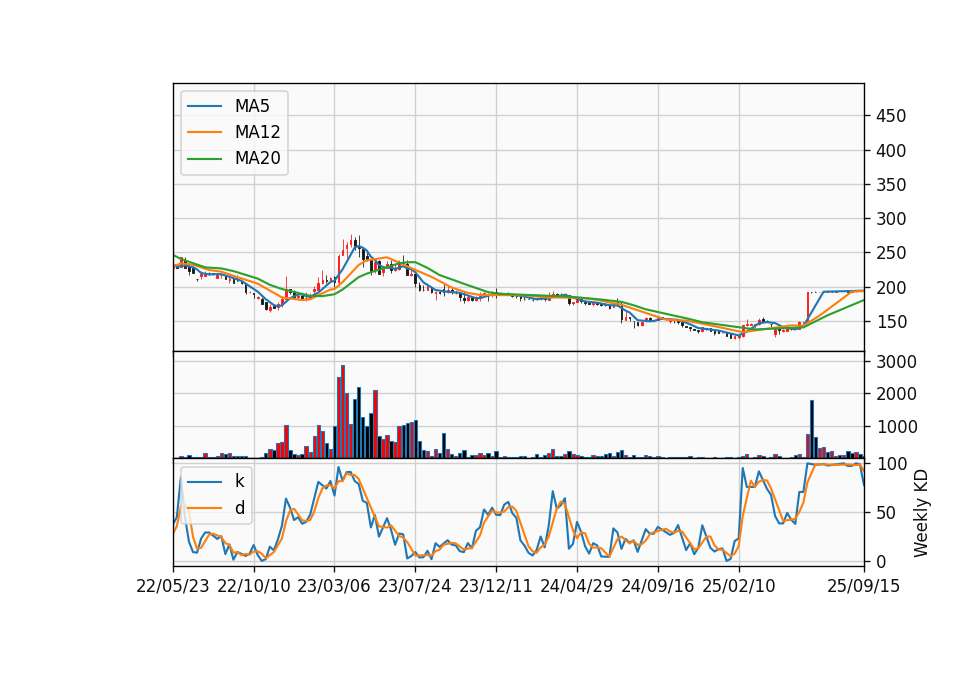Screen dimensions: 960x690
Task: Click the 400 price axis tick
Action: (891, 150)
